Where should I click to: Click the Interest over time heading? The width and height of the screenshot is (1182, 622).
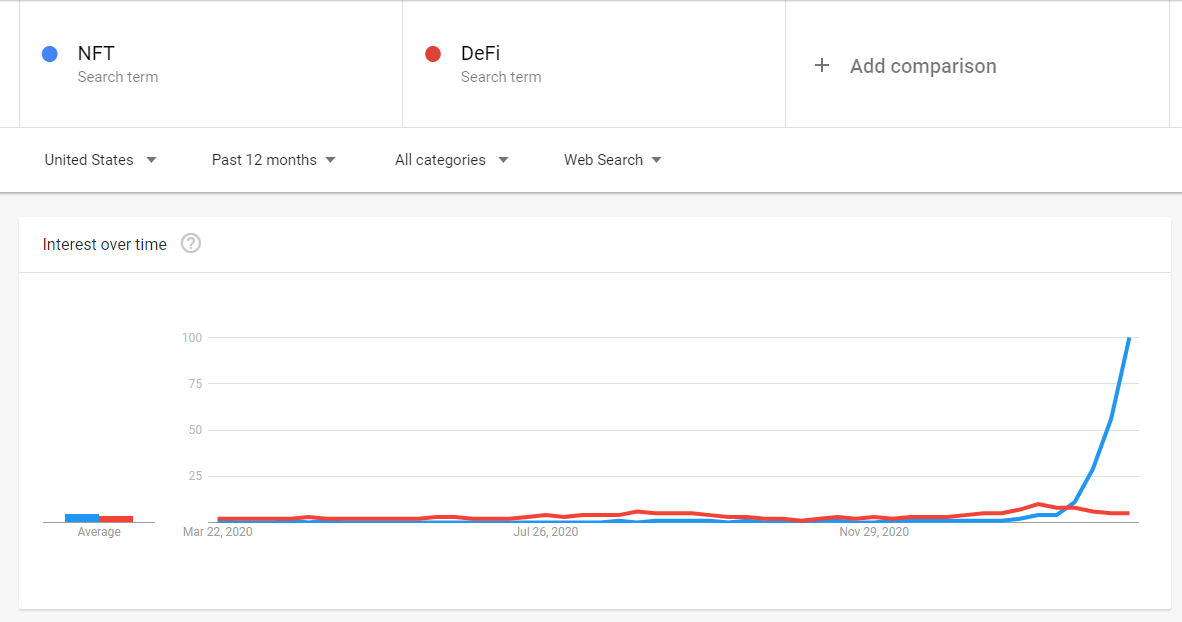pyautogui.click(x=105, y=244)
